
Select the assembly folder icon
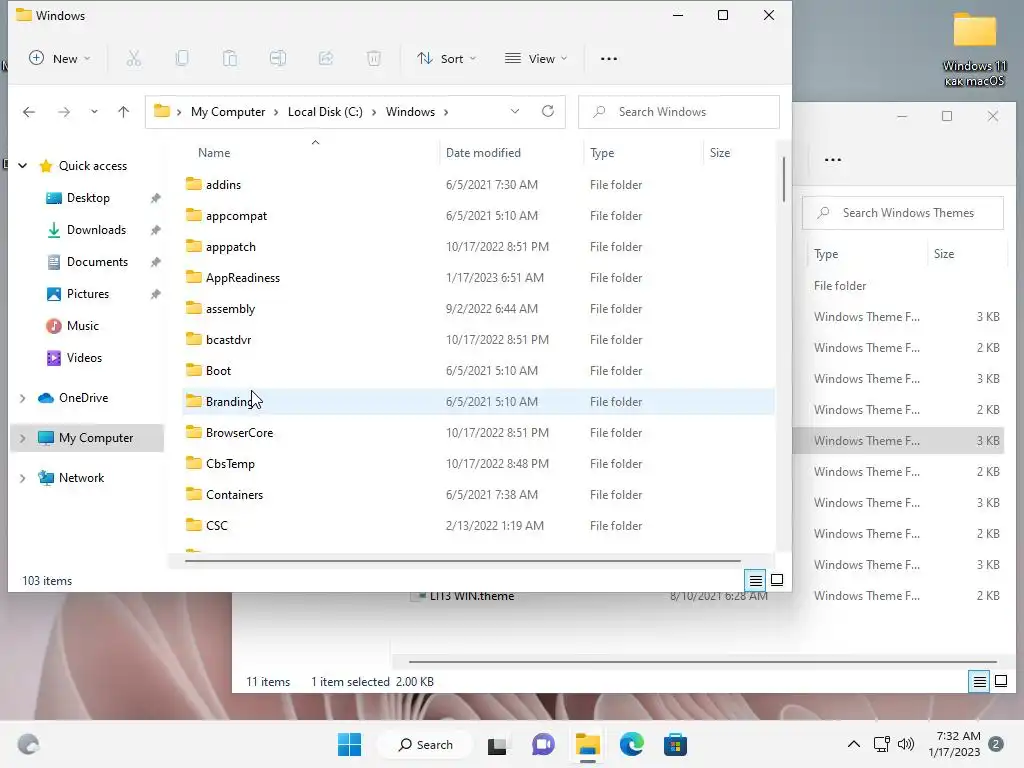[193, 308]
